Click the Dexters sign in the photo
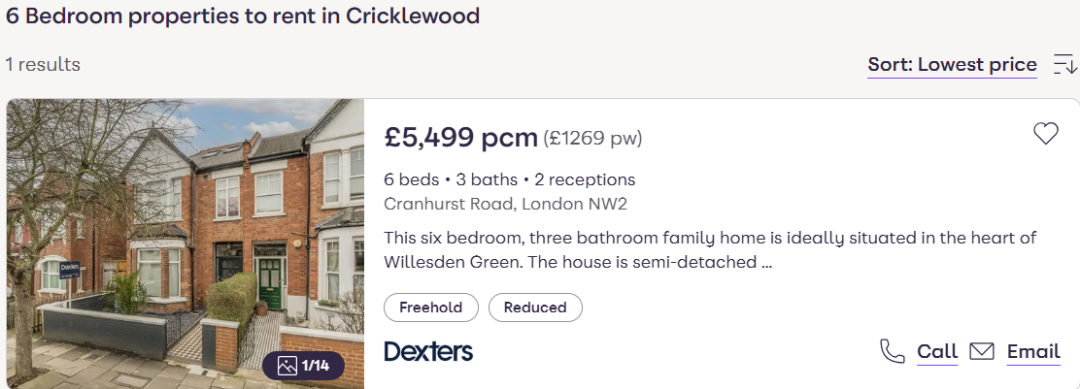Screen dimensions: 1080x389 70,268
